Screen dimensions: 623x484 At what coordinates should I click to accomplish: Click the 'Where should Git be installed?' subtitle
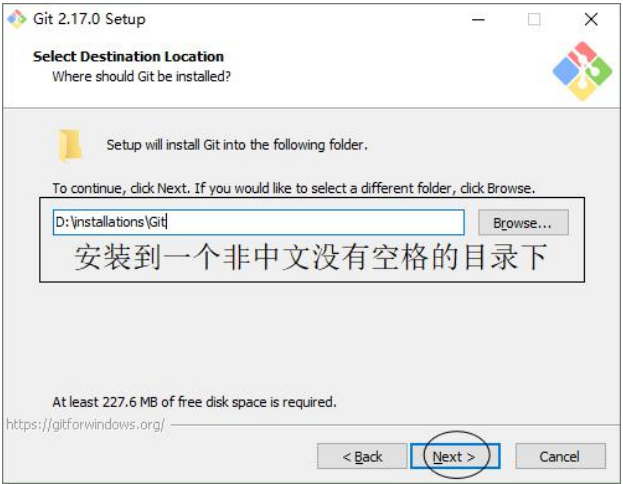pos(141,76)
